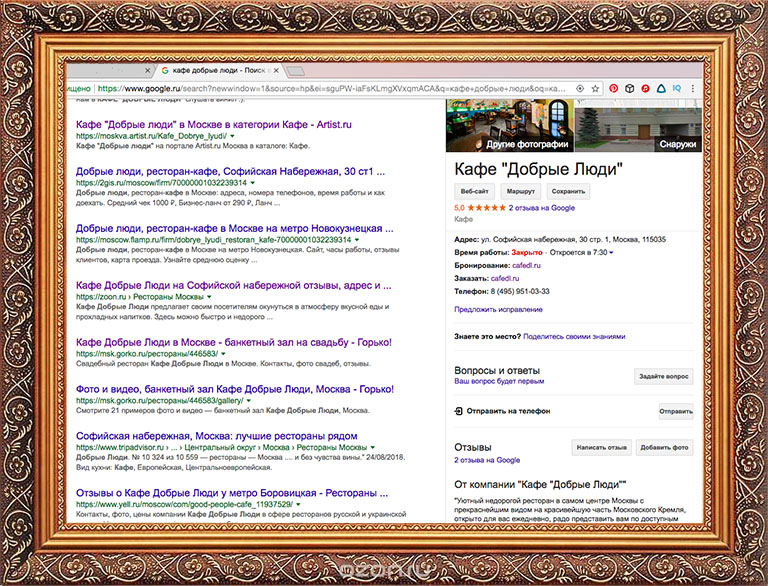Click the address bar URL field

[x=330, y=88]
